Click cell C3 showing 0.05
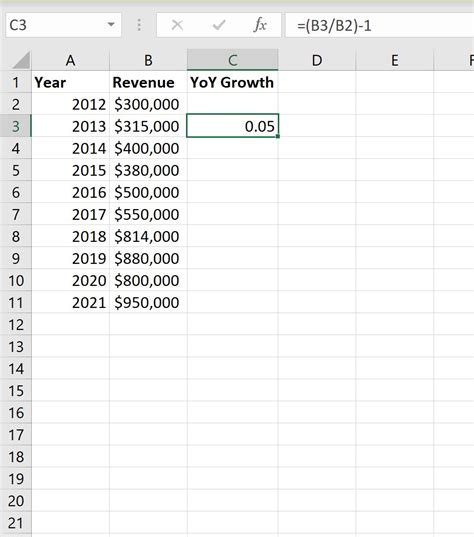Screen dimensions: 474x537 pos(233,126)
